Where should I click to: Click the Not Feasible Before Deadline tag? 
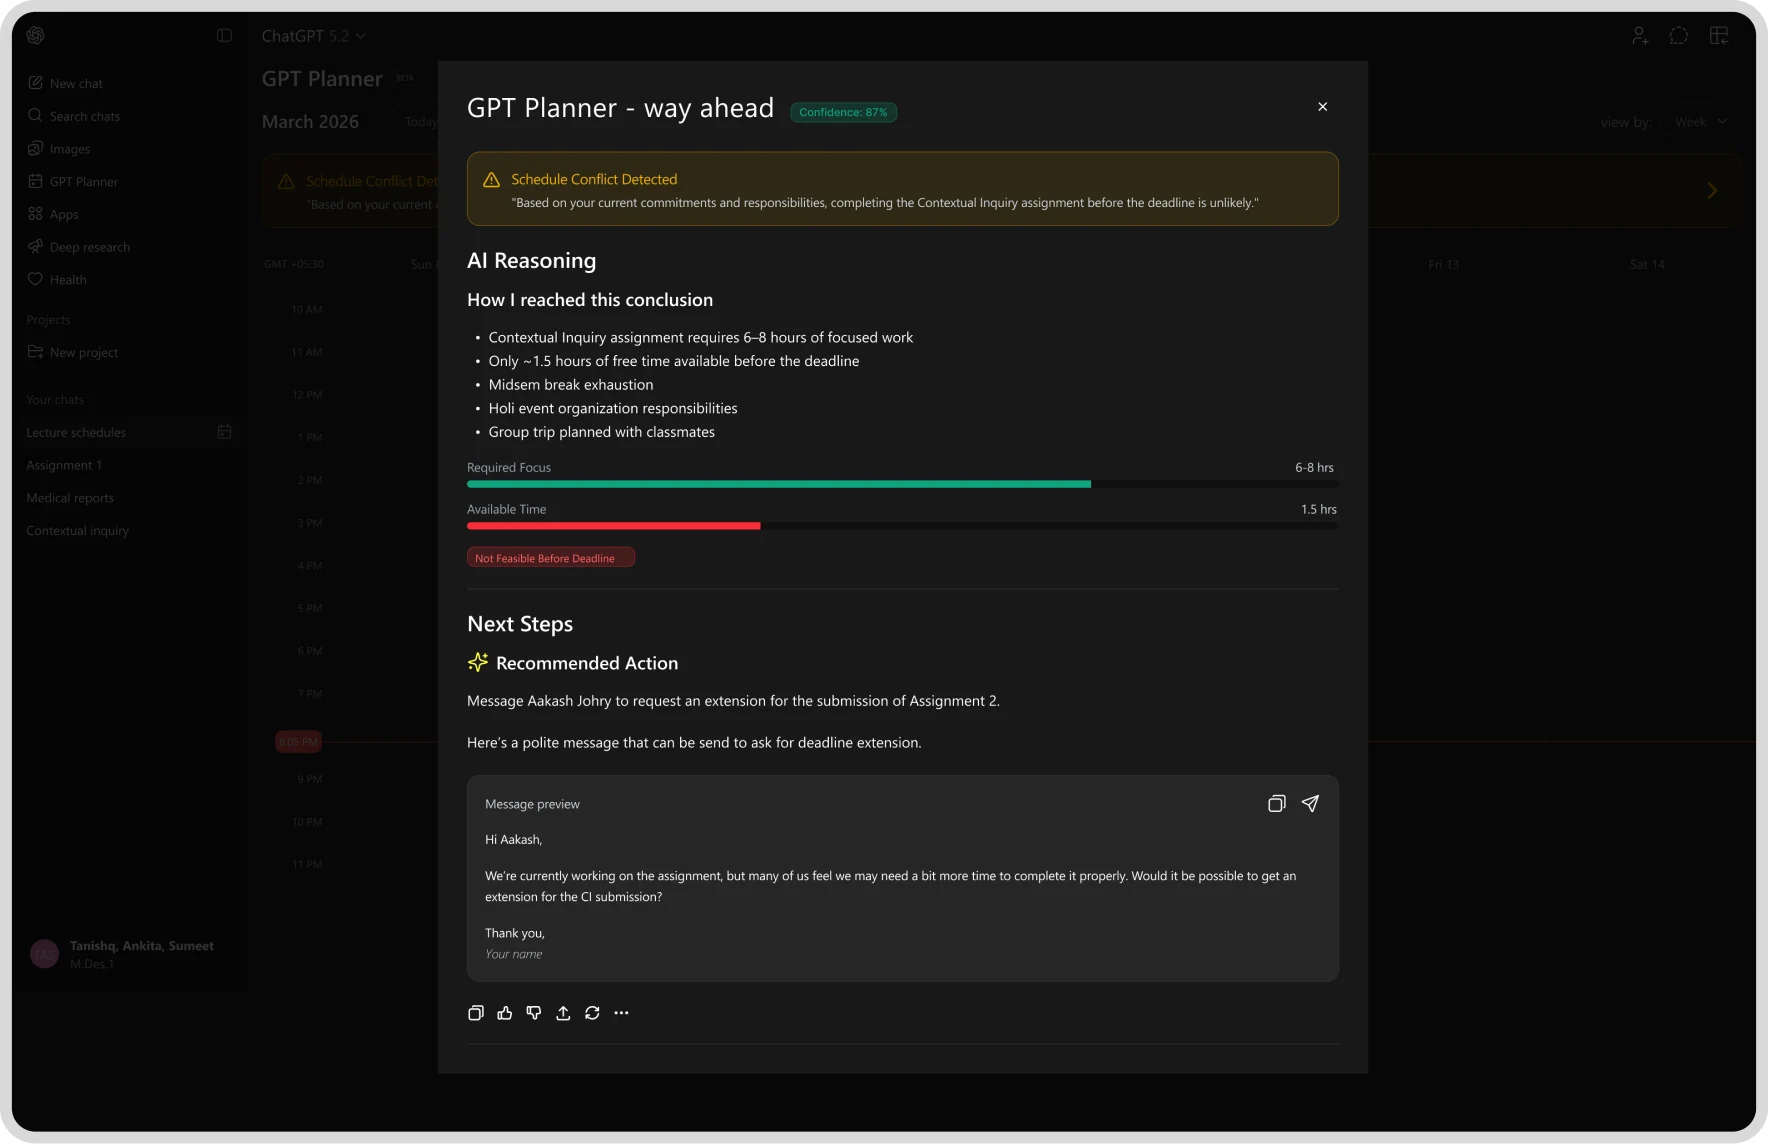(551, 558)
